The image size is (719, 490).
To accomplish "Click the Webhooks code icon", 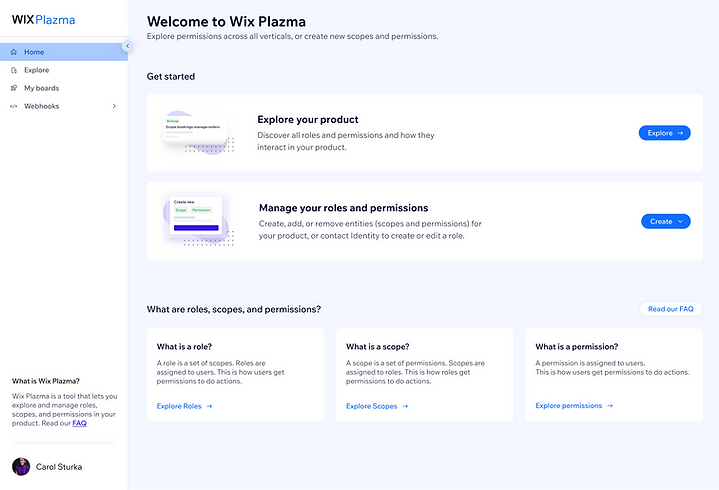I will pos(14,106).
